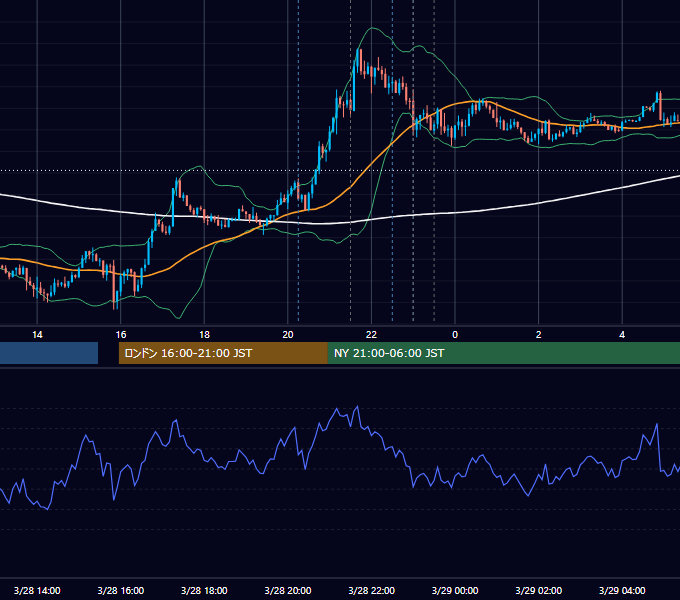Click the 3/29 00:00 date label
680x600 pixels.
[x=455, y=590]
